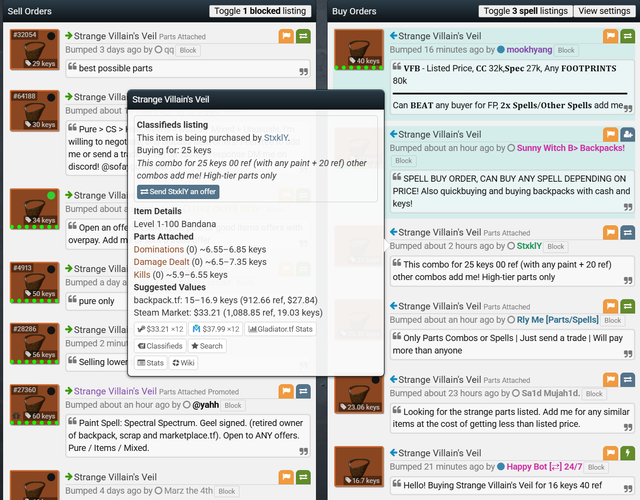Open the #32054 item thumbnail priced 29 keys
The width and height of the screenshot is (640, 500).
click(35, 49)
